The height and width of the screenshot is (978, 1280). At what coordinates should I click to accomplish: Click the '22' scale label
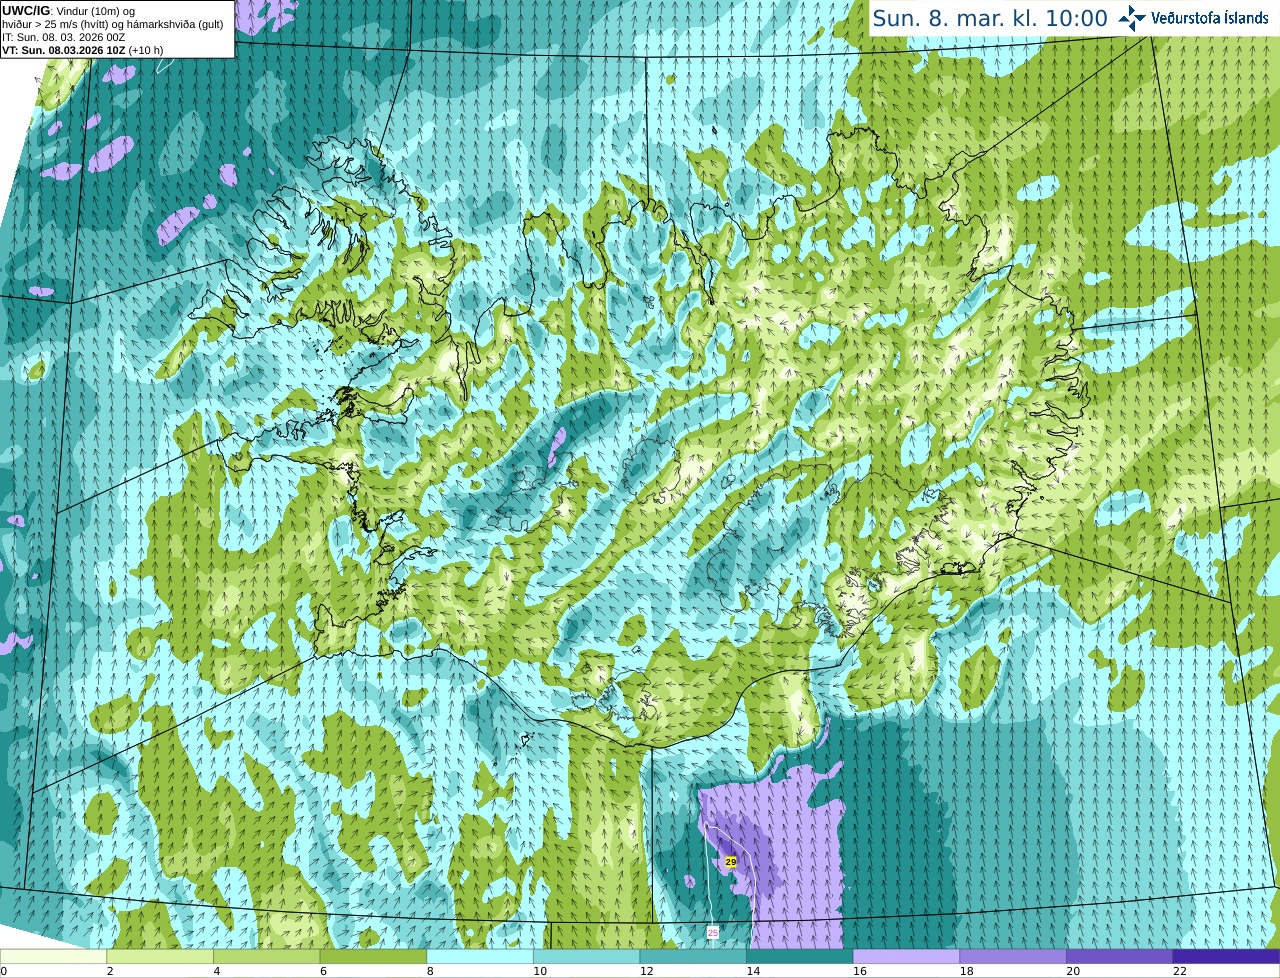(1180, 971)
